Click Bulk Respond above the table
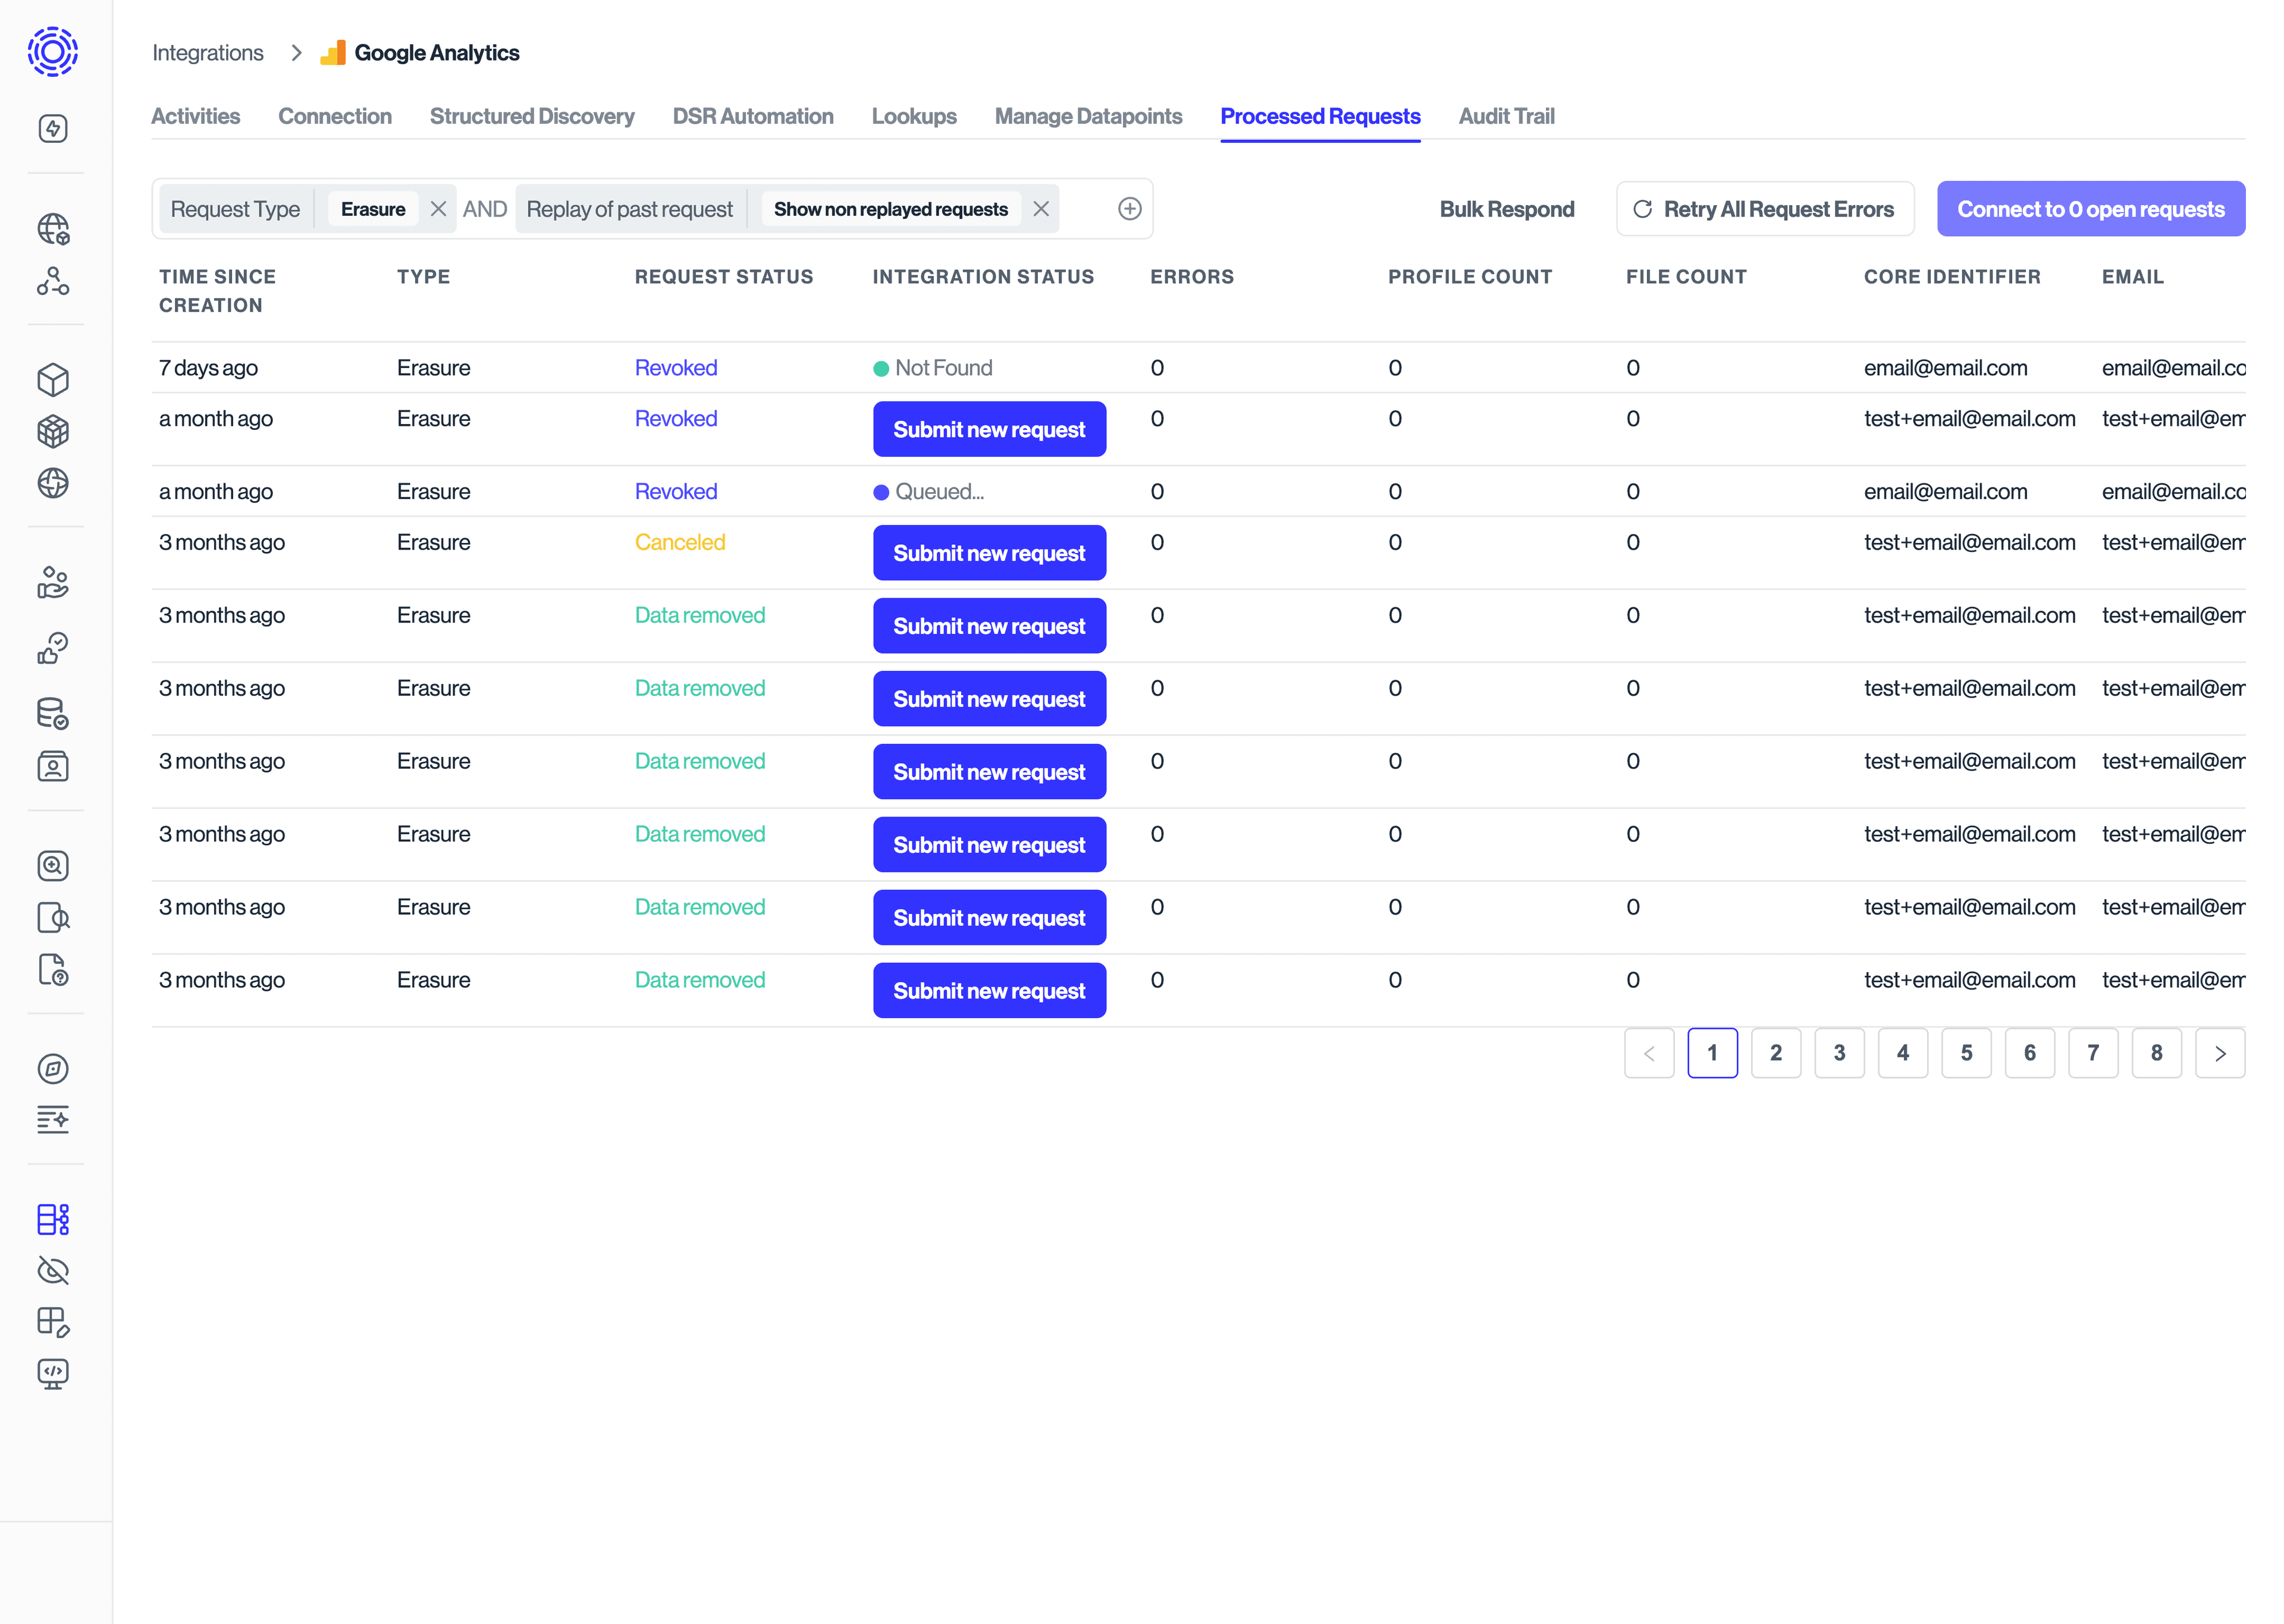 [x=1507, y=208]
